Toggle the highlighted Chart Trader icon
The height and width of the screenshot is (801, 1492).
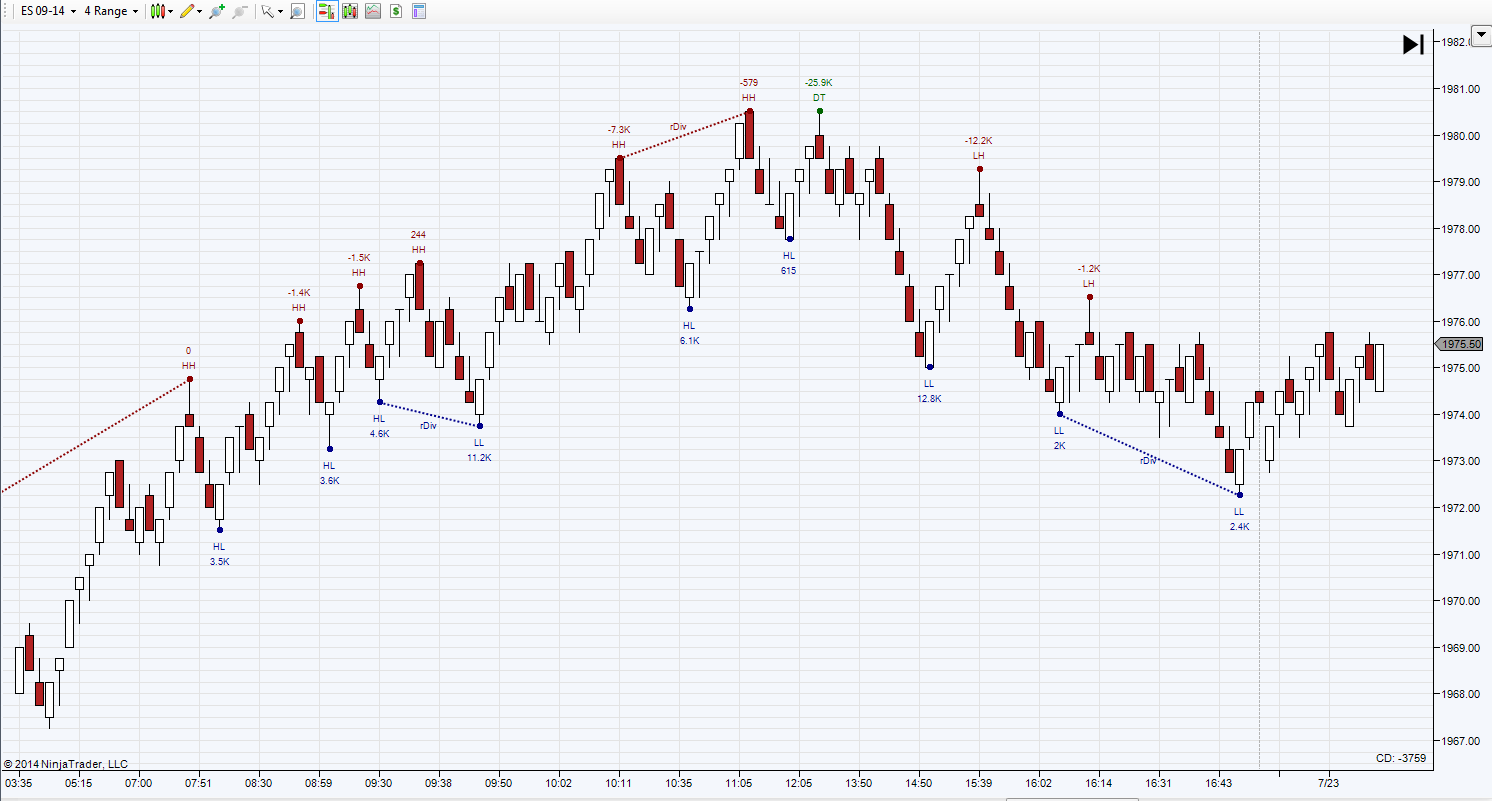[326, 11]
